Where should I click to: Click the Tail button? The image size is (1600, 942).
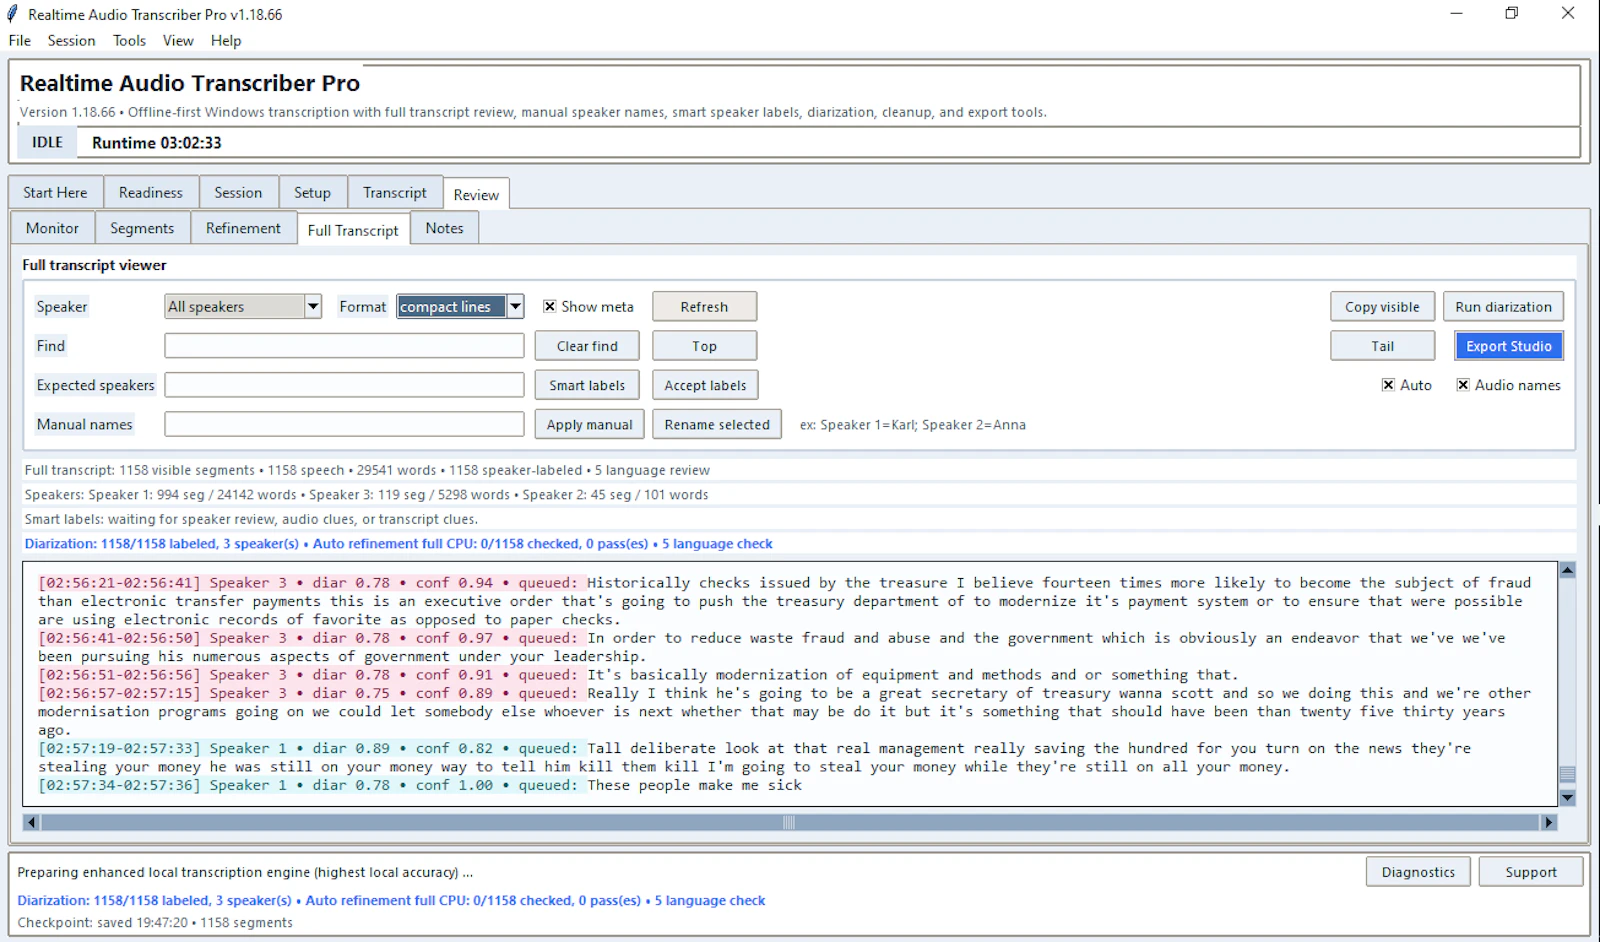1382,346
